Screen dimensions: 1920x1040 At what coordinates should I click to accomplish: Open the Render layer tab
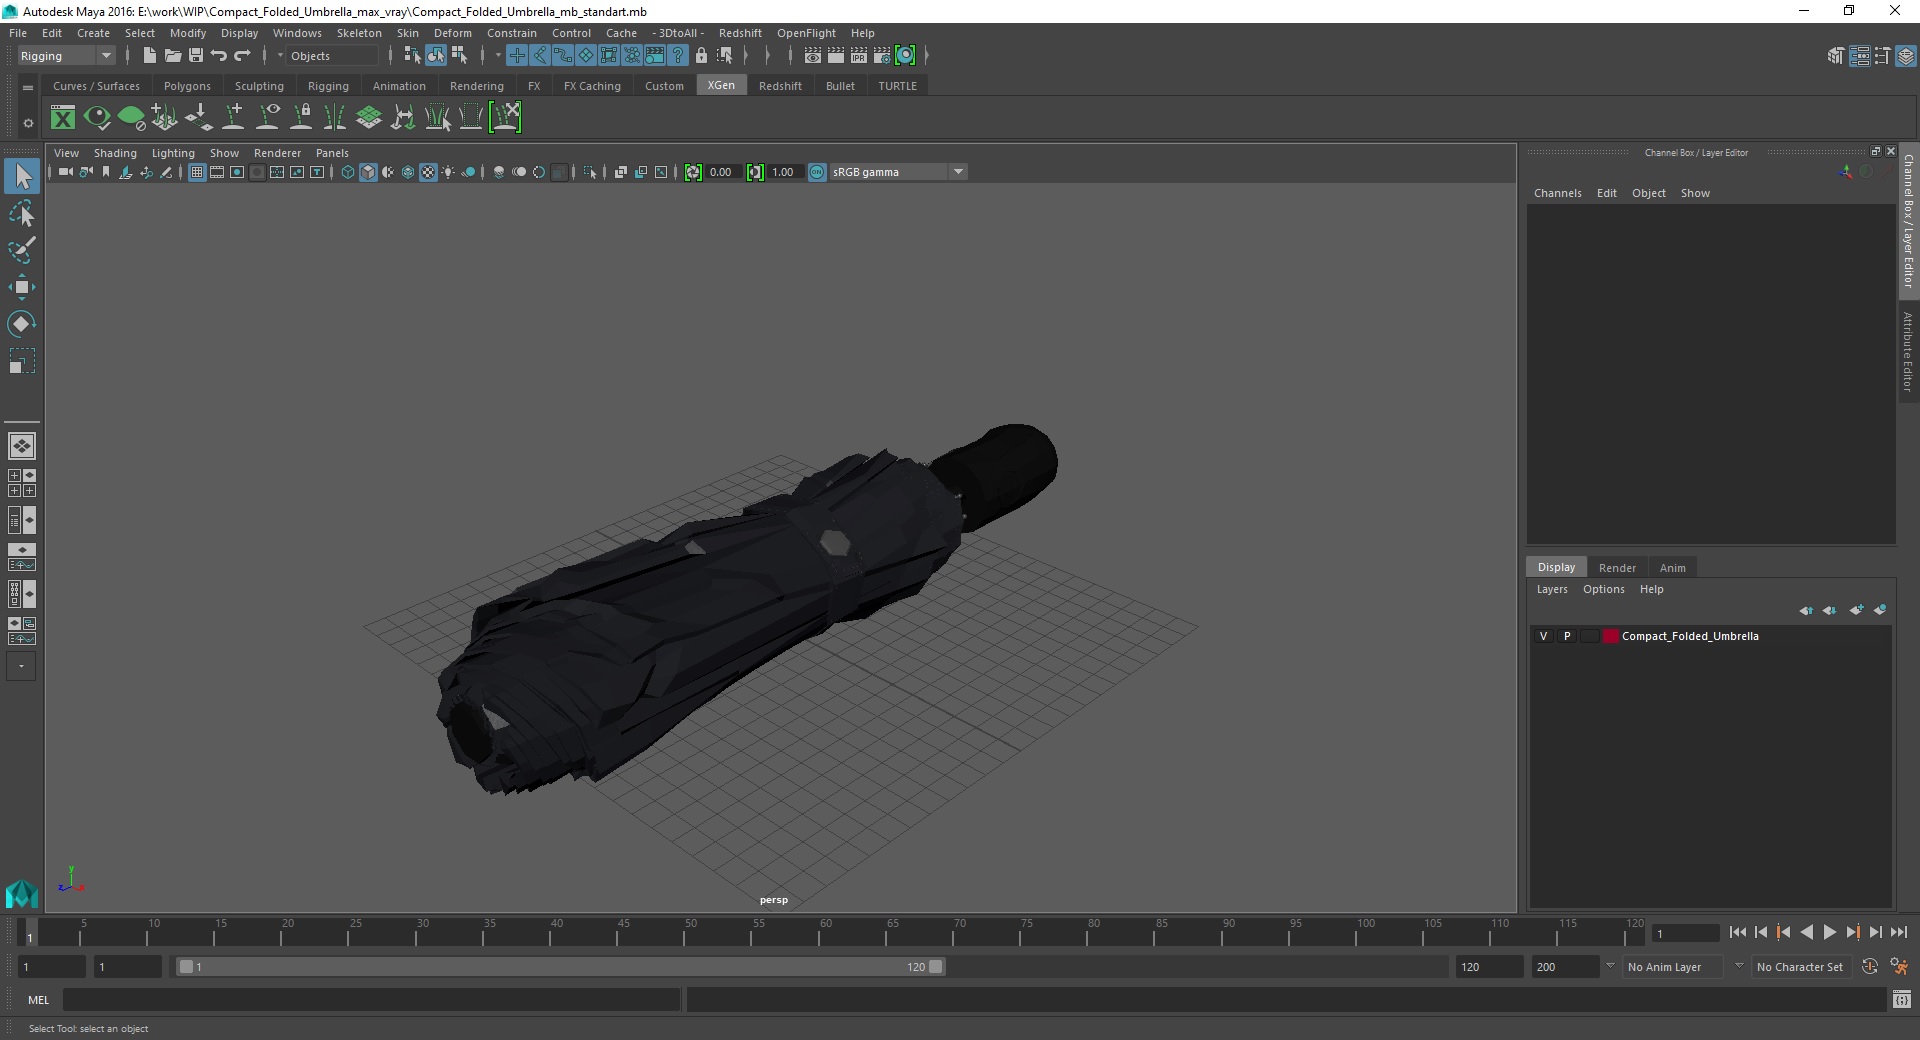point(1617,568)
